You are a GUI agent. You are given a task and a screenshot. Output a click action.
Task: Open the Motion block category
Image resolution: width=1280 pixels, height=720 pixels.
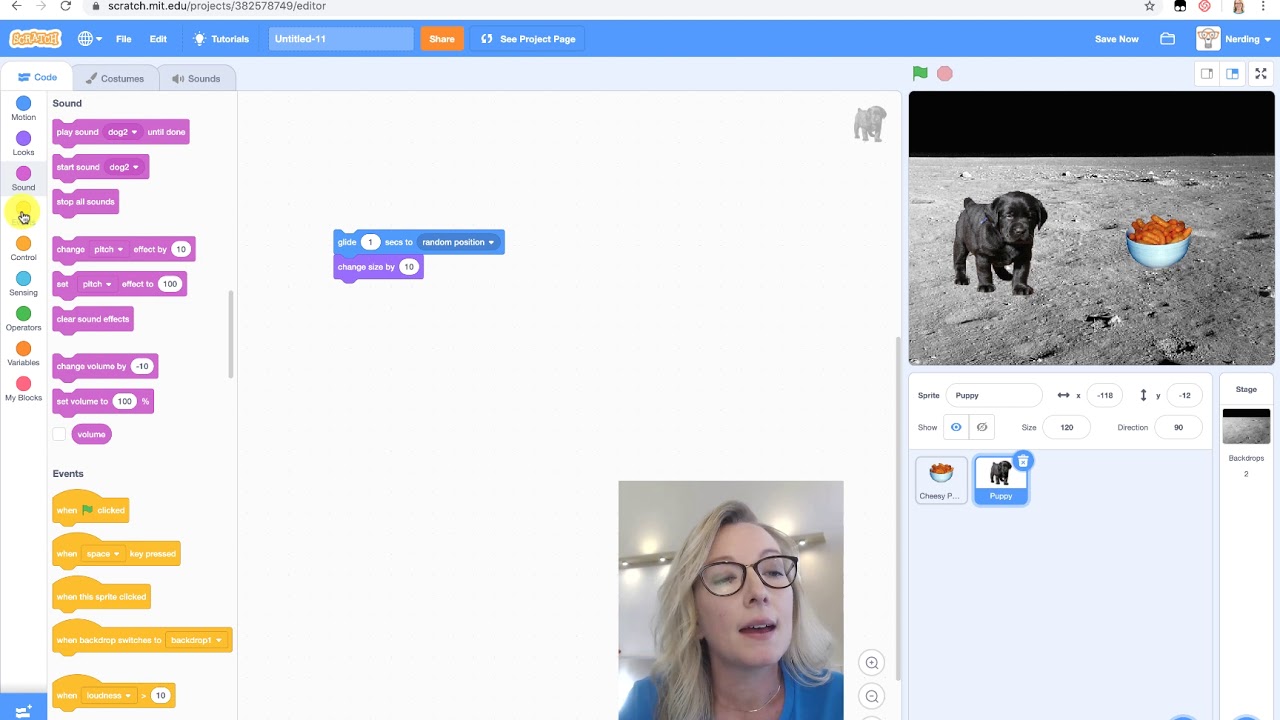point(23,109)
